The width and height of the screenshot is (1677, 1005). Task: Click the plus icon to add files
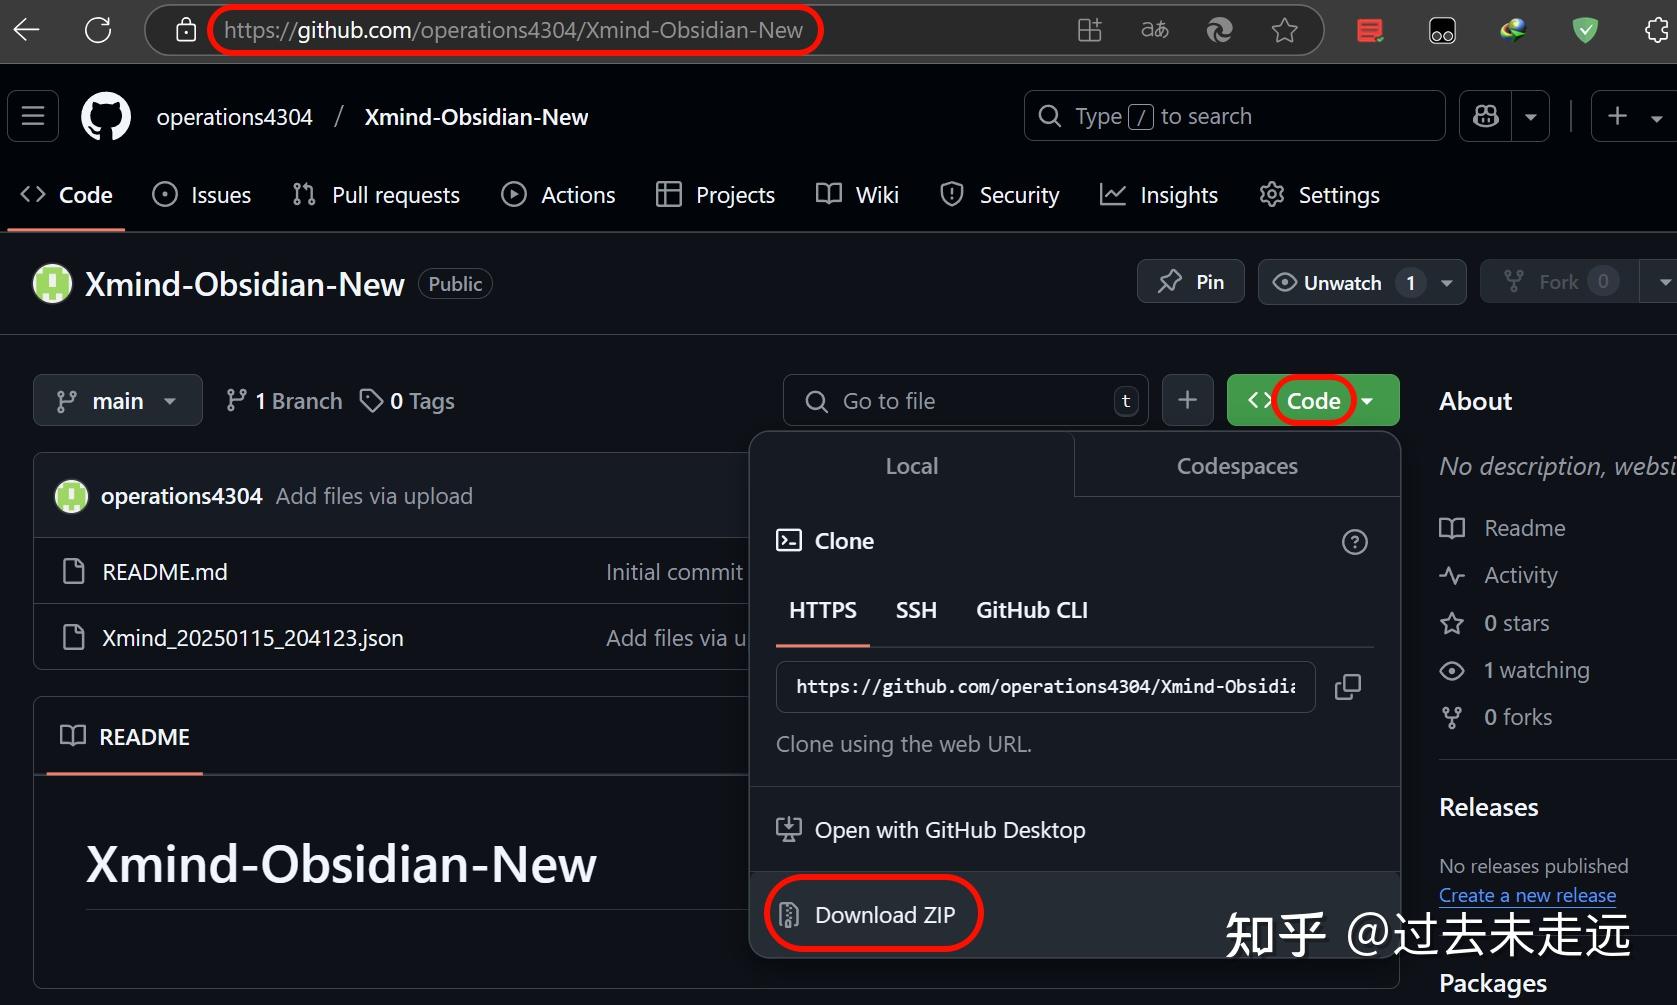tap(1187, 400)
